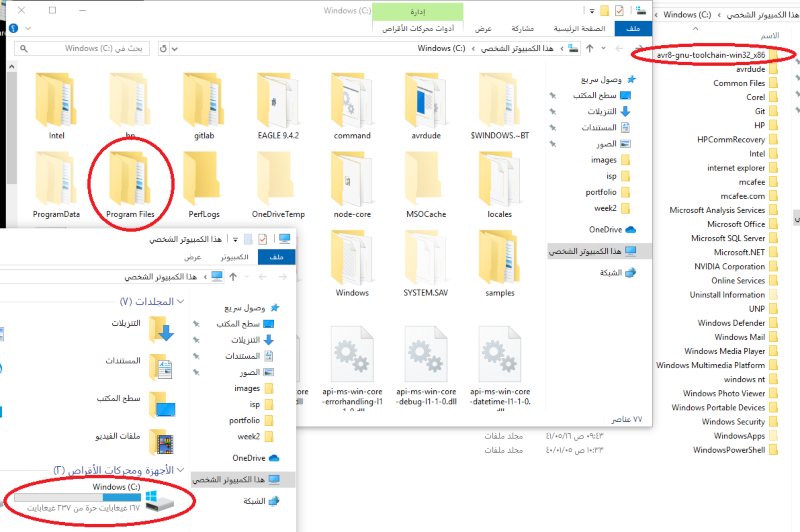
Task: Open أدوات محركات الأقراص ribbon tab
Action: click(418, 29)
